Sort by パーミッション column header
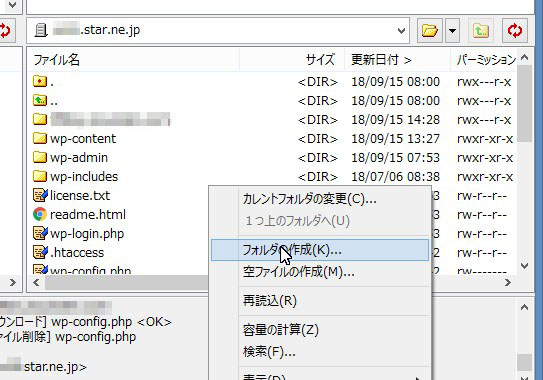The height and width of the screenshot is (380, 543). [484, 60]
